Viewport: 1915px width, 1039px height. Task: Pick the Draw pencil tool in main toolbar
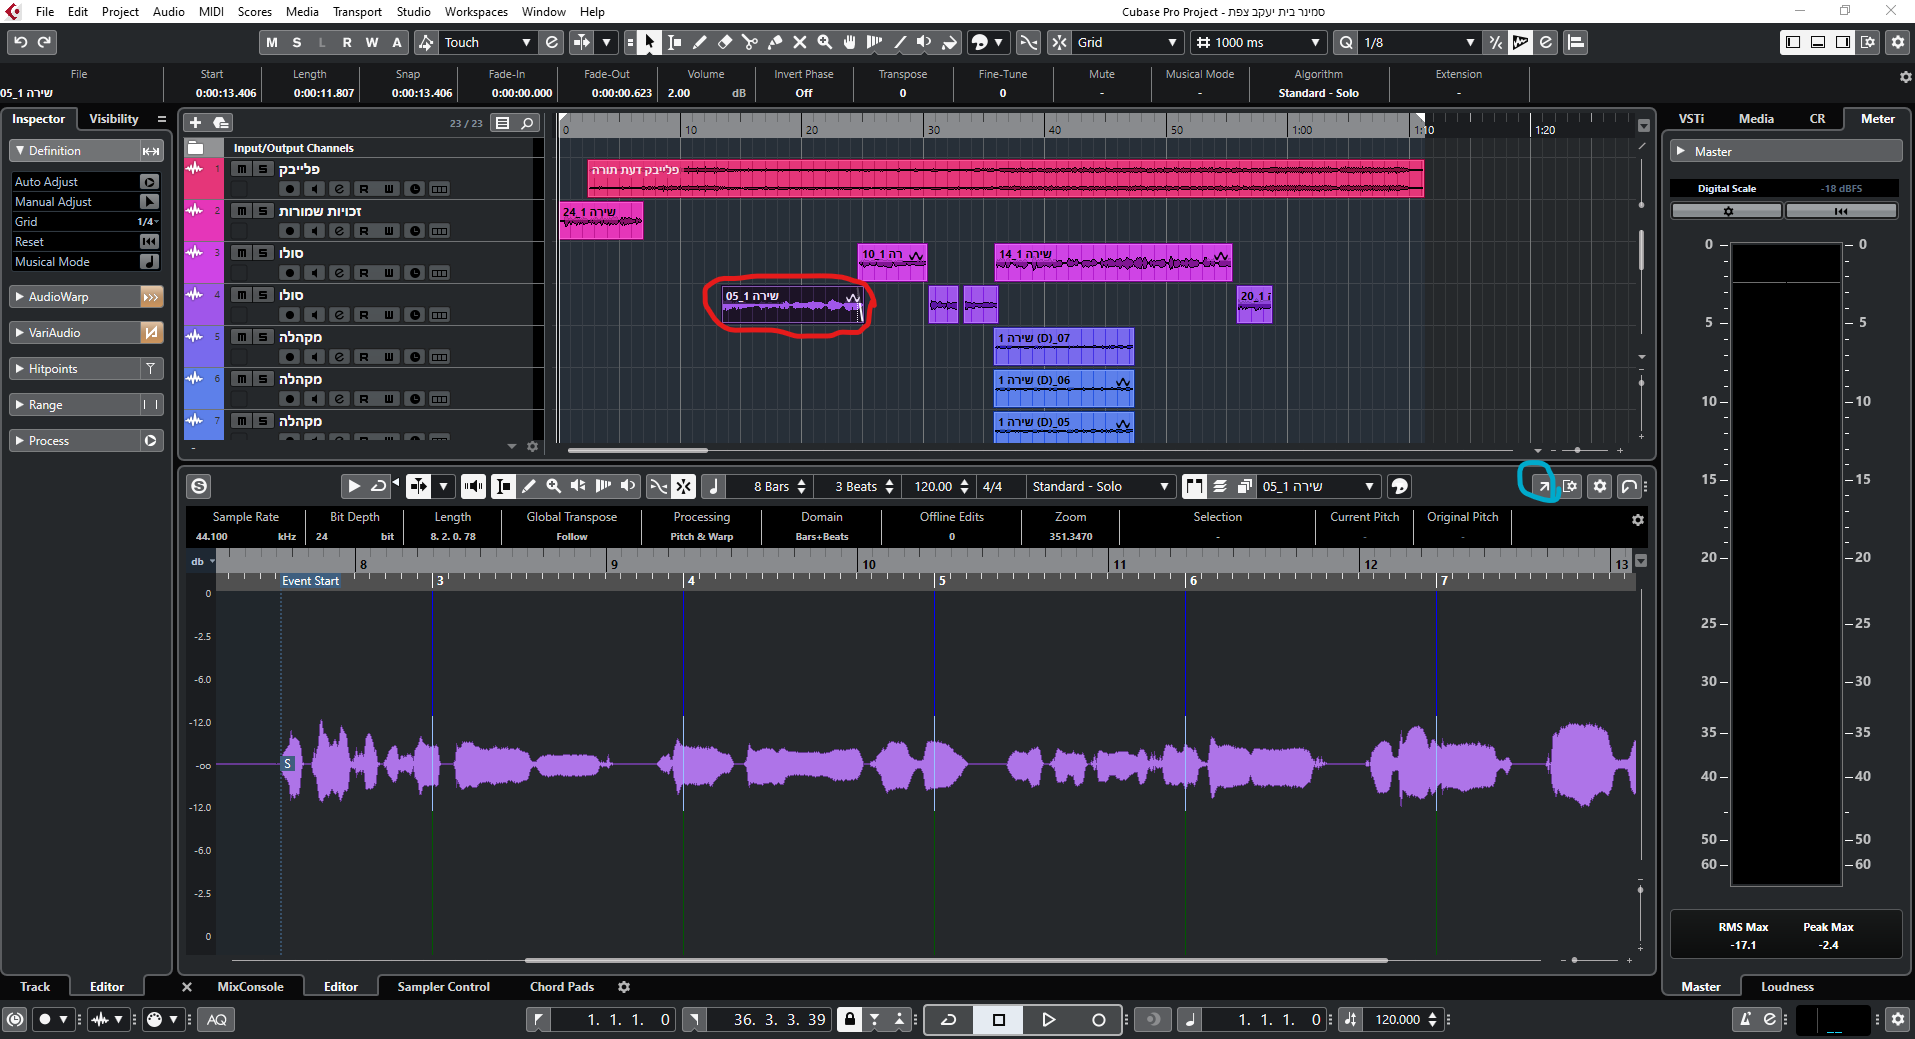click(699, 42)
